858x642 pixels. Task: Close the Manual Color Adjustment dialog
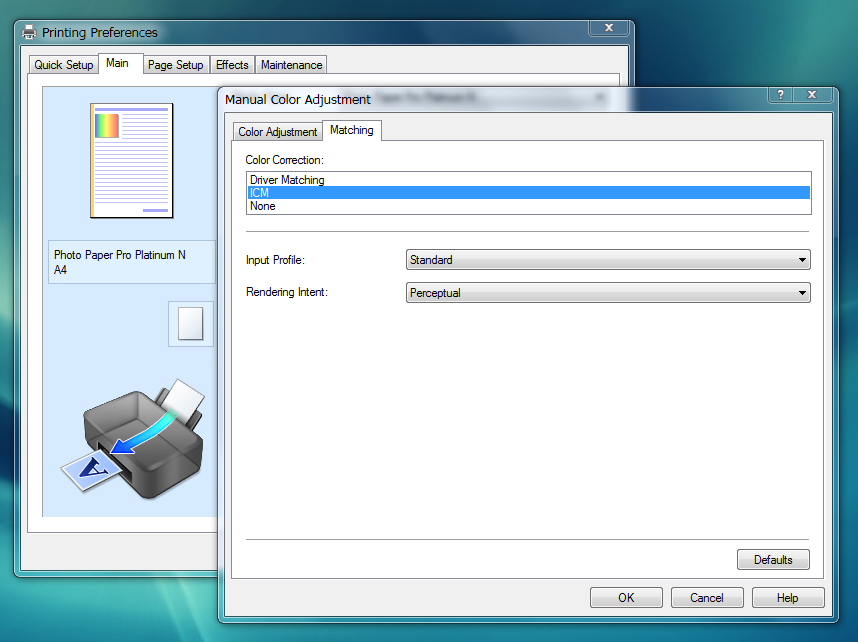click(x=812, y=94)
